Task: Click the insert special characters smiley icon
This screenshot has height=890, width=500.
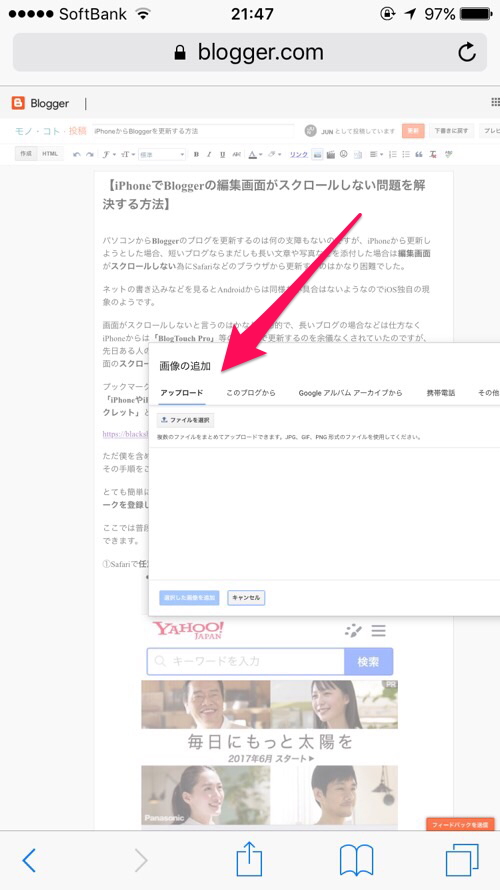Action: coord(344,154)
